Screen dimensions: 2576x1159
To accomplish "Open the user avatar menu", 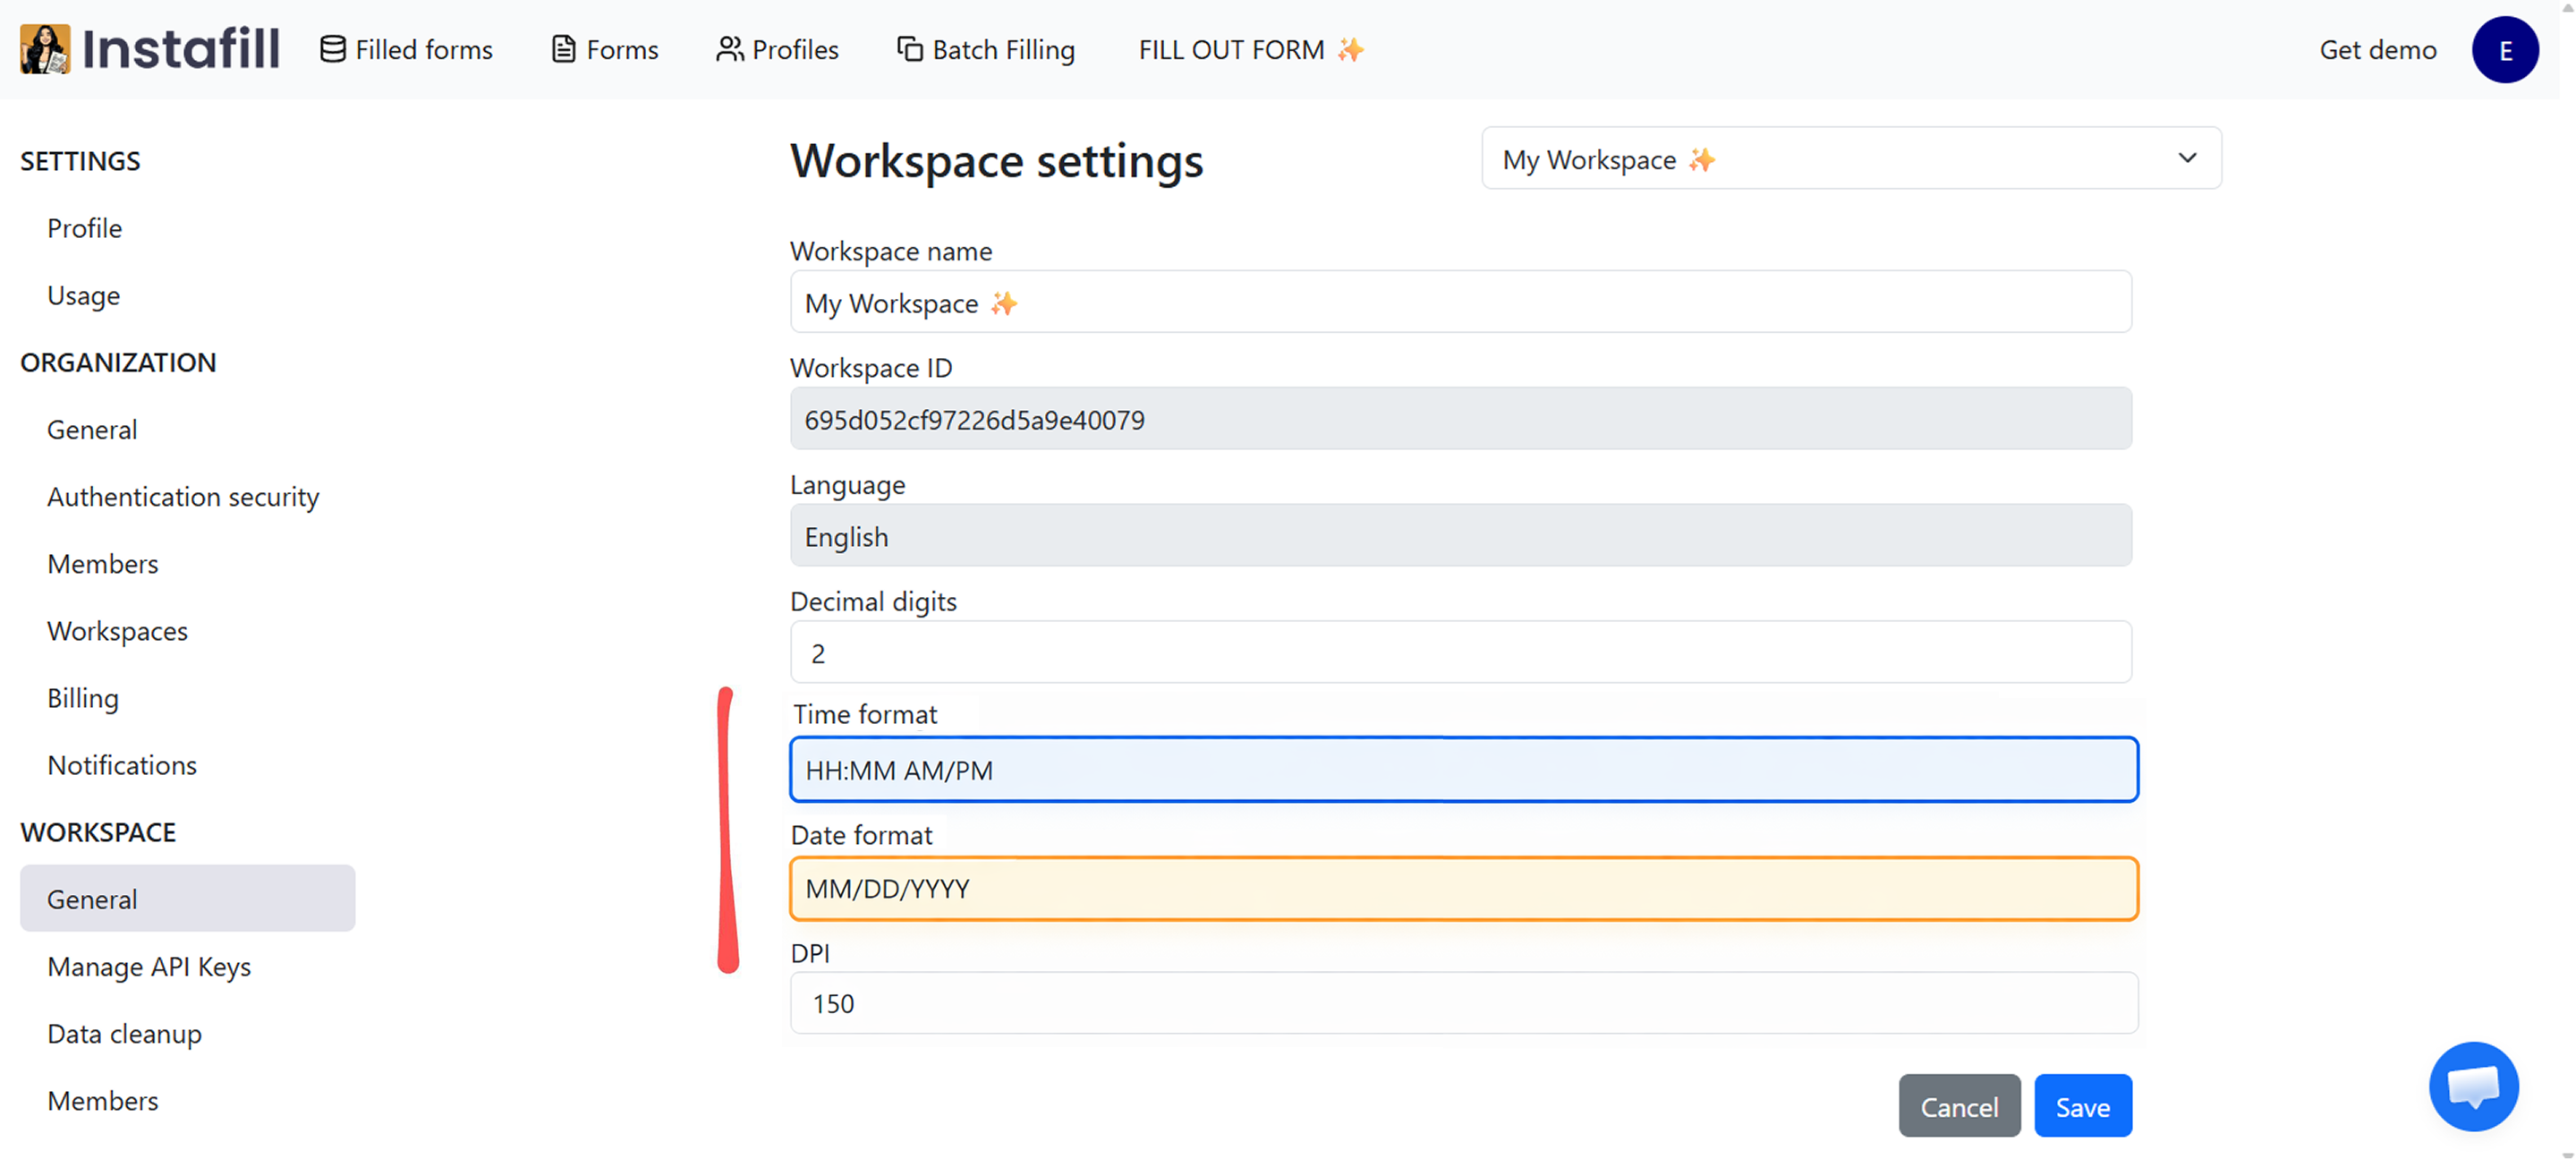I will pyautogui.click(x=2505, y=48).
